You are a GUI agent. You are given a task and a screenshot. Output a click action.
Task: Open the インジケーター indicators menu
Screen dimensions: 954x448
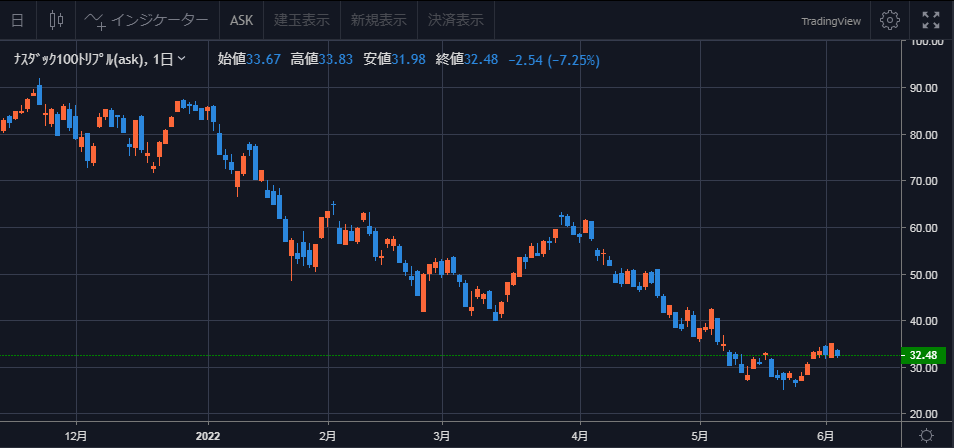[x=147, y=20]
